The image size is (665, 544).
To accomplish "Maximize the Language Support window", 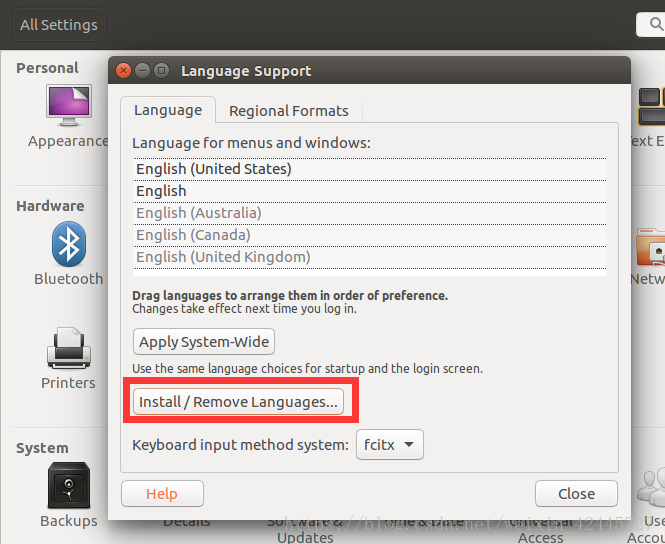I will 162,70.
